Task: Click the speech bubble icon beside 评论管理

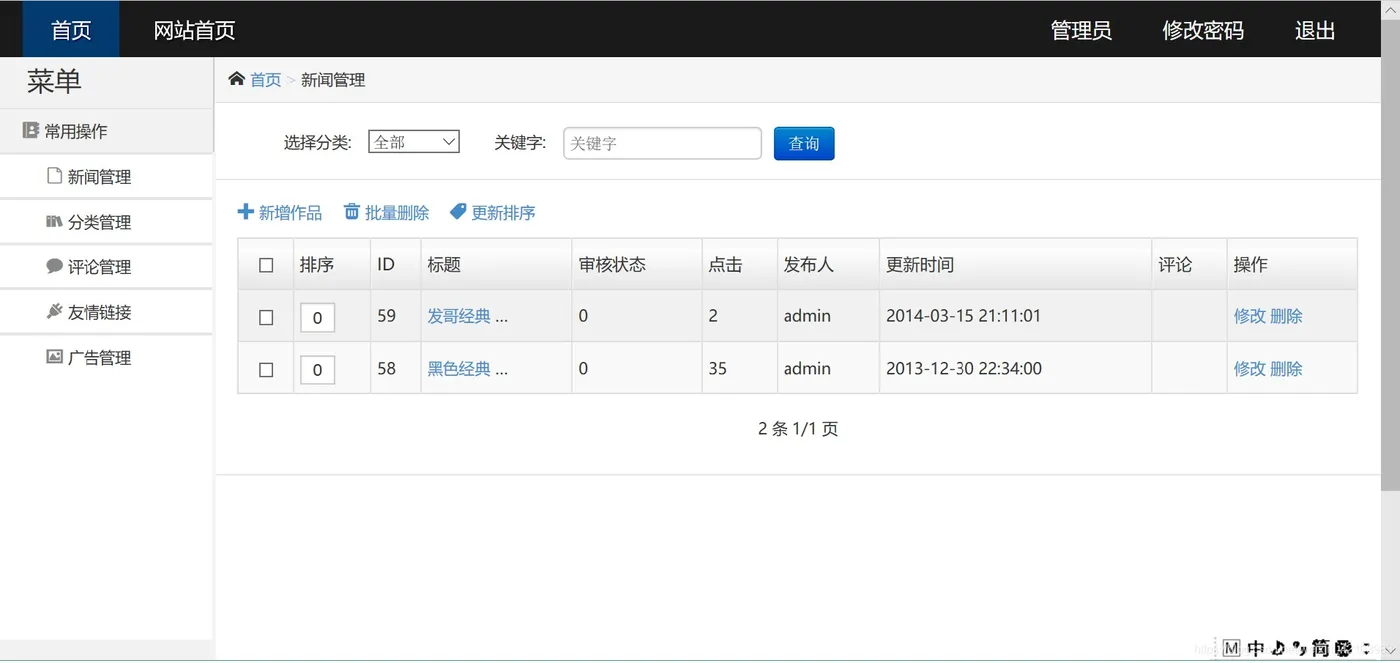Action: coord(54,266)
